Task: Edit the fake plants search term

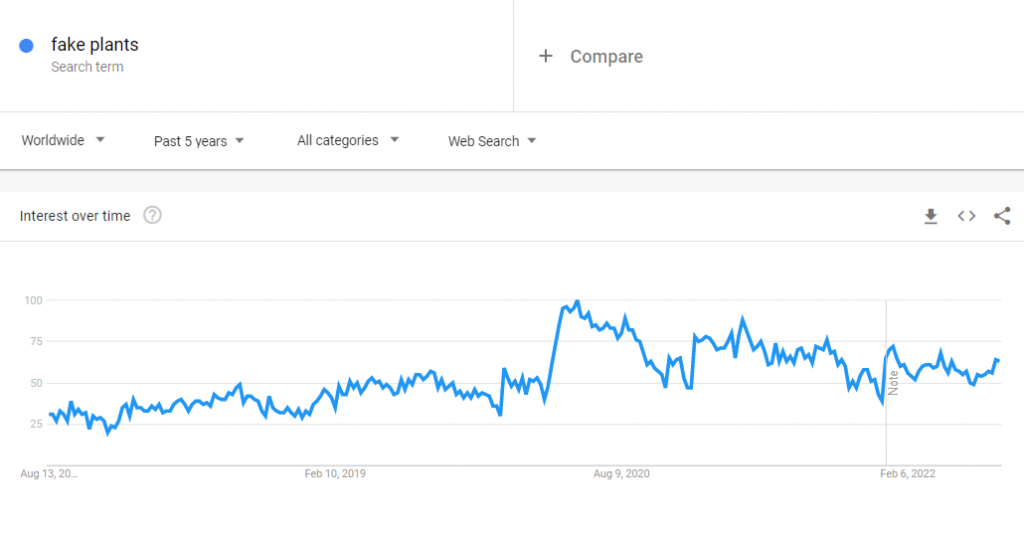Action: pos(95,45)
